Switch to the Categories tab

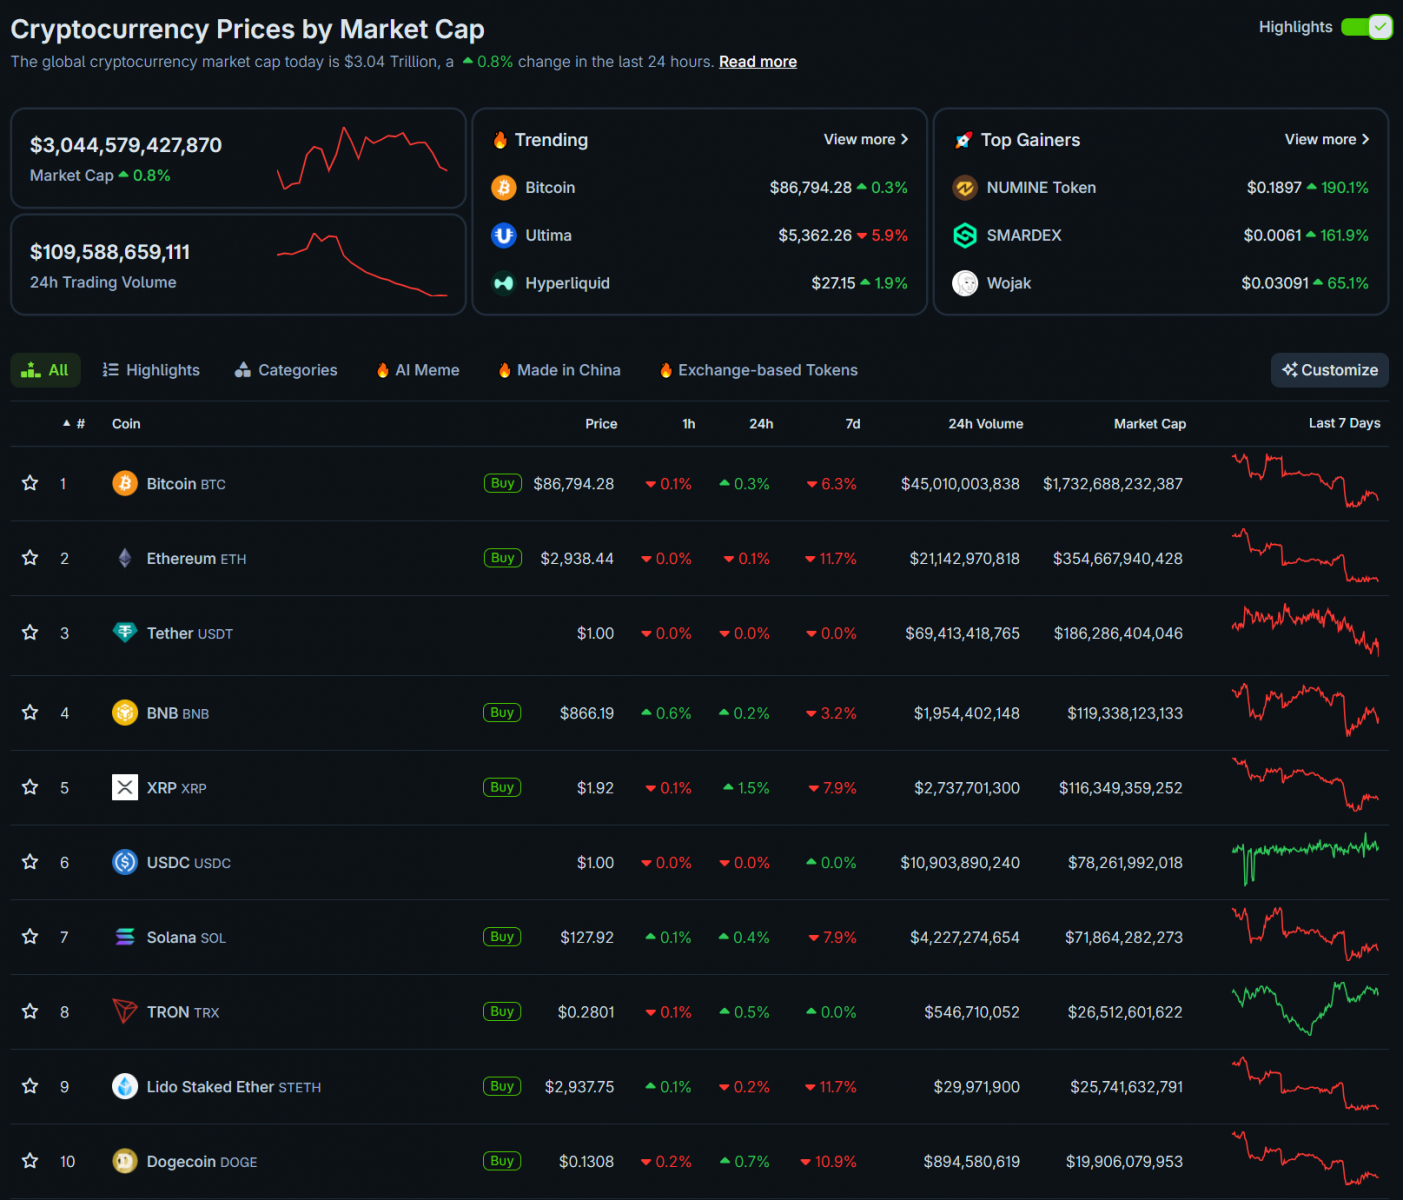click(286, 370)
